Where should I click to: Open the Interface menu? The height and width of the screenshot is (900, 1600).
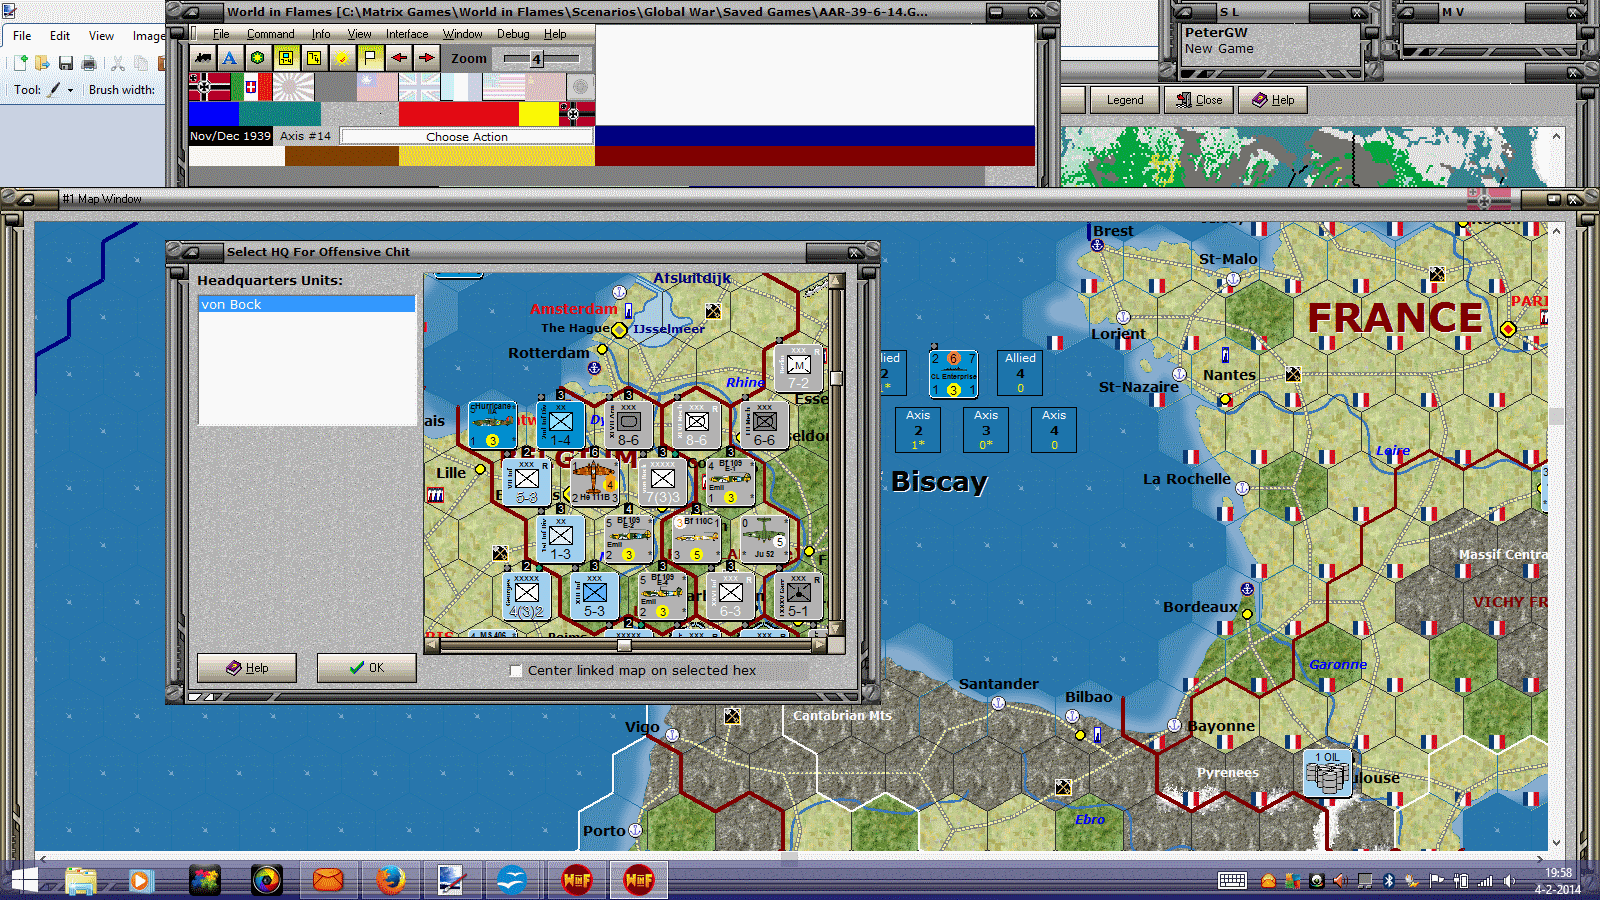[407, 34]
